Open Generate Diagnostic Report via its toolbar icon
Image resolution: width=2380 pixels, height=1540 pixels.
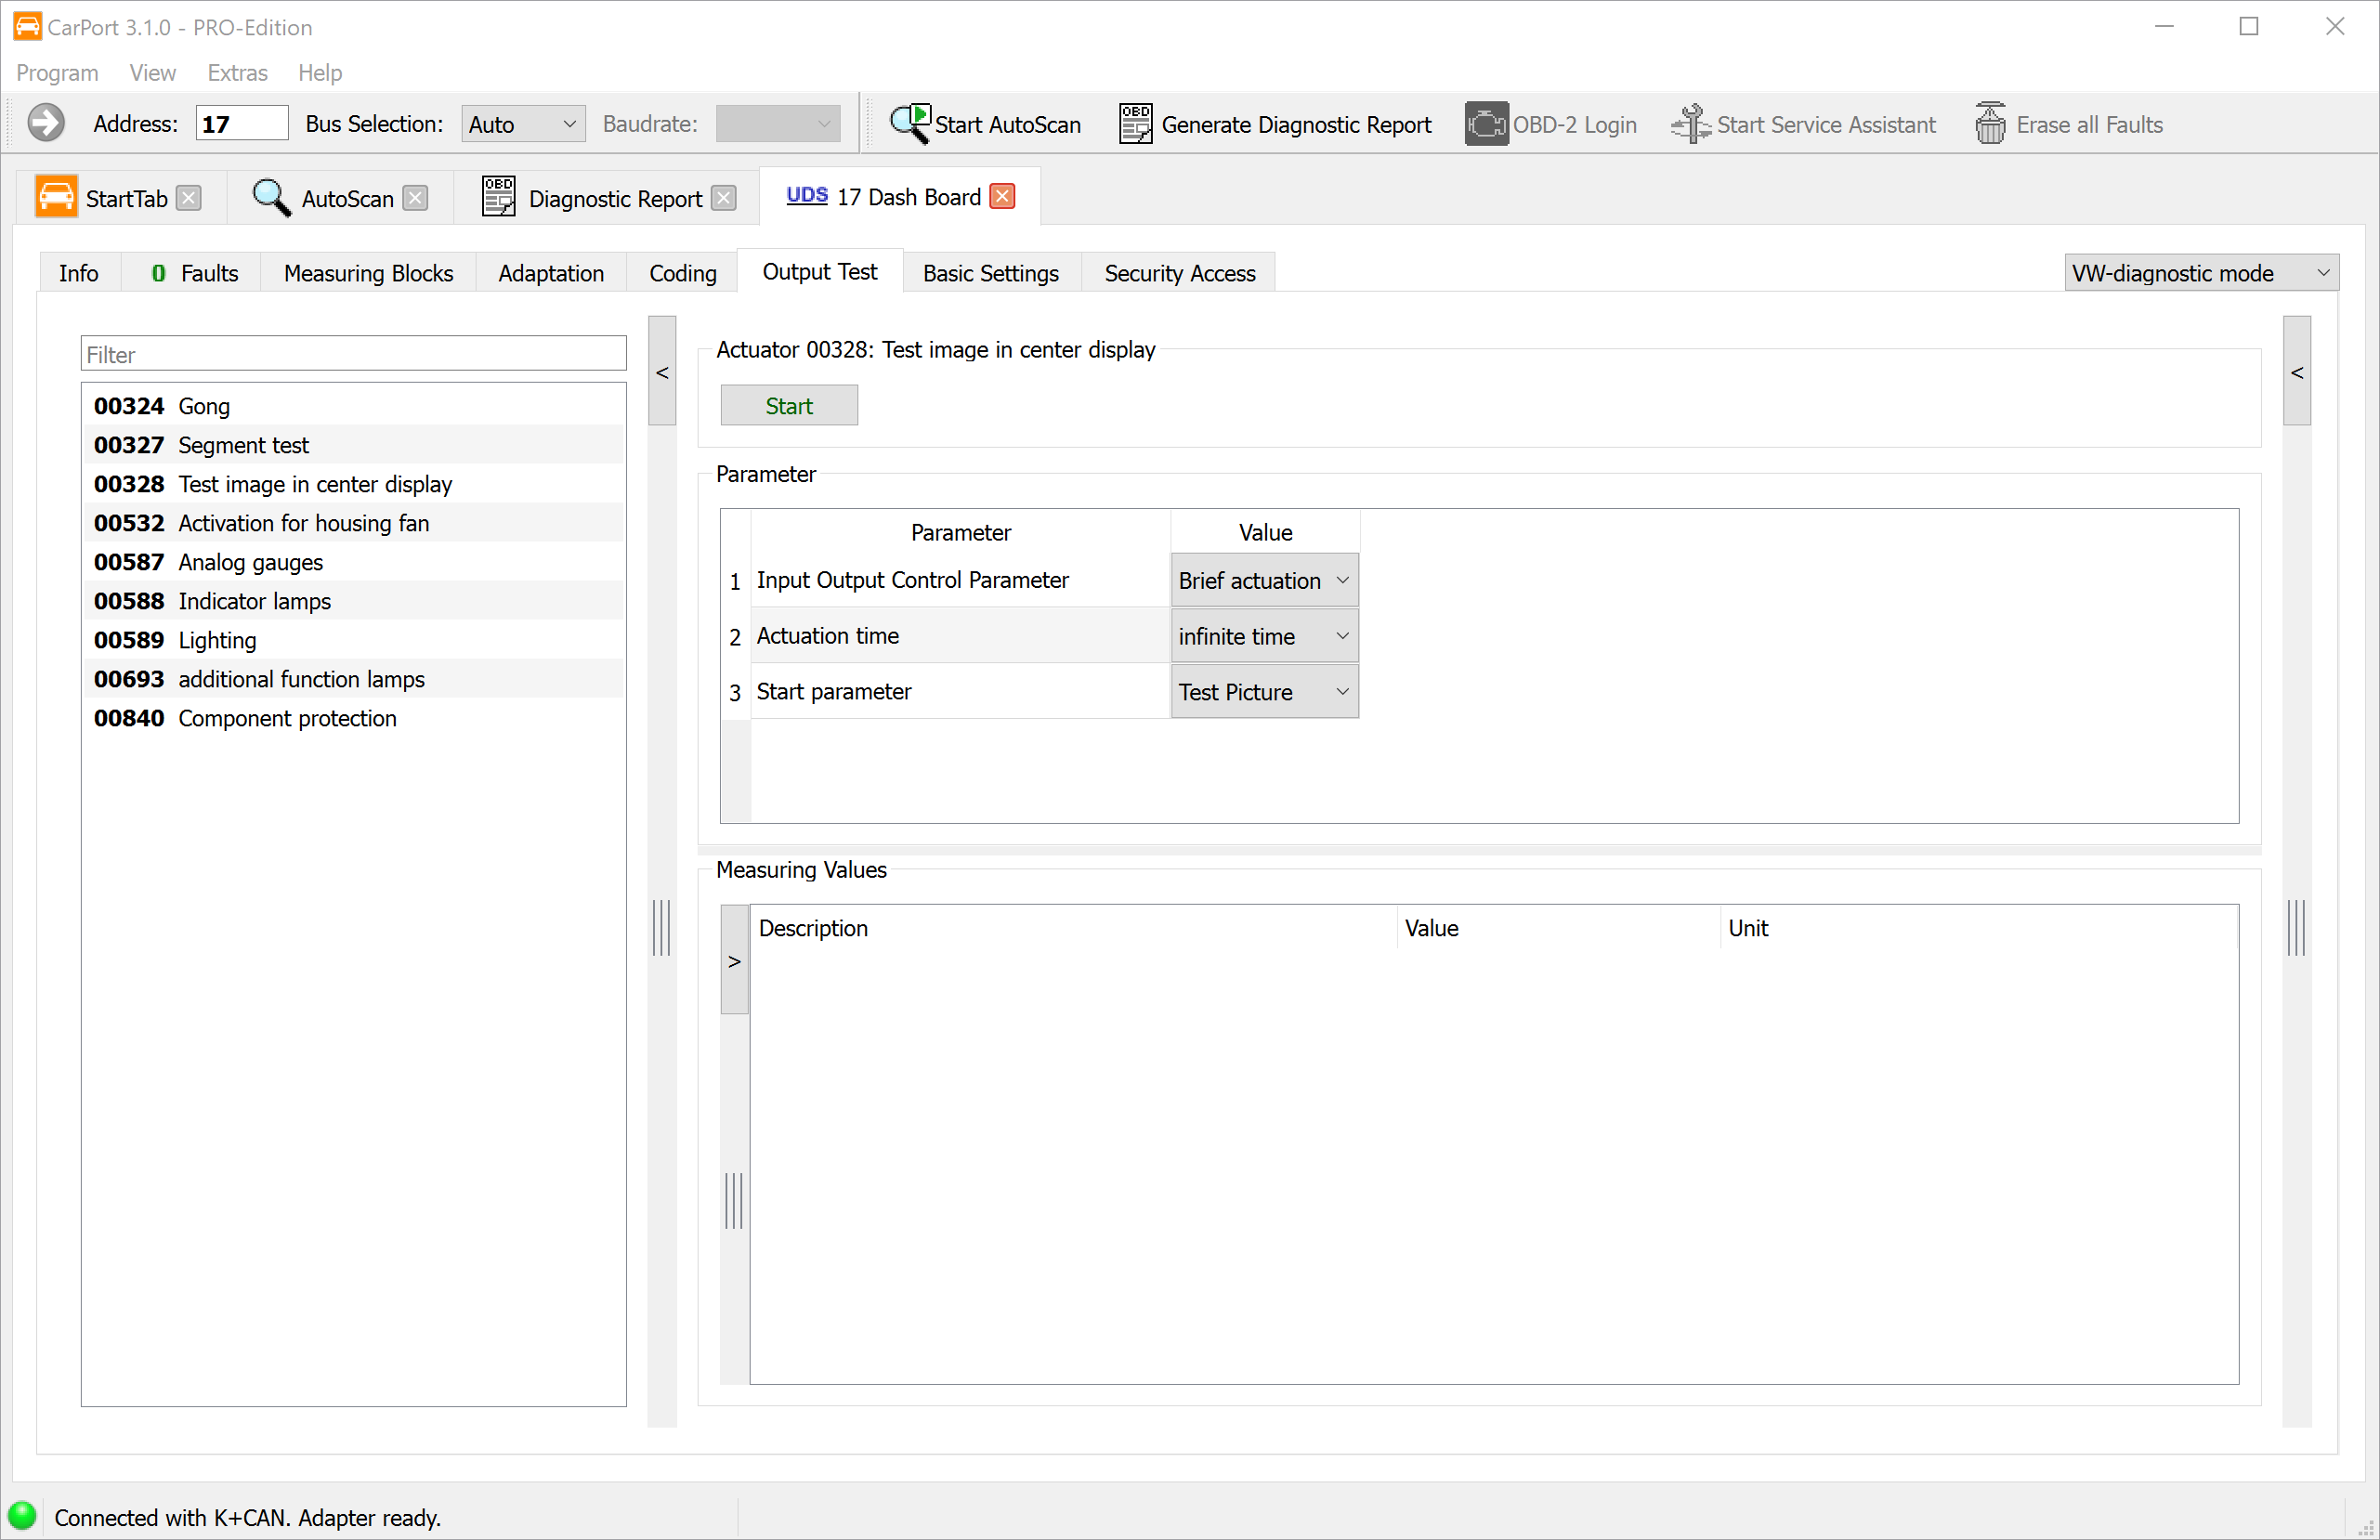click(1134, 122)
